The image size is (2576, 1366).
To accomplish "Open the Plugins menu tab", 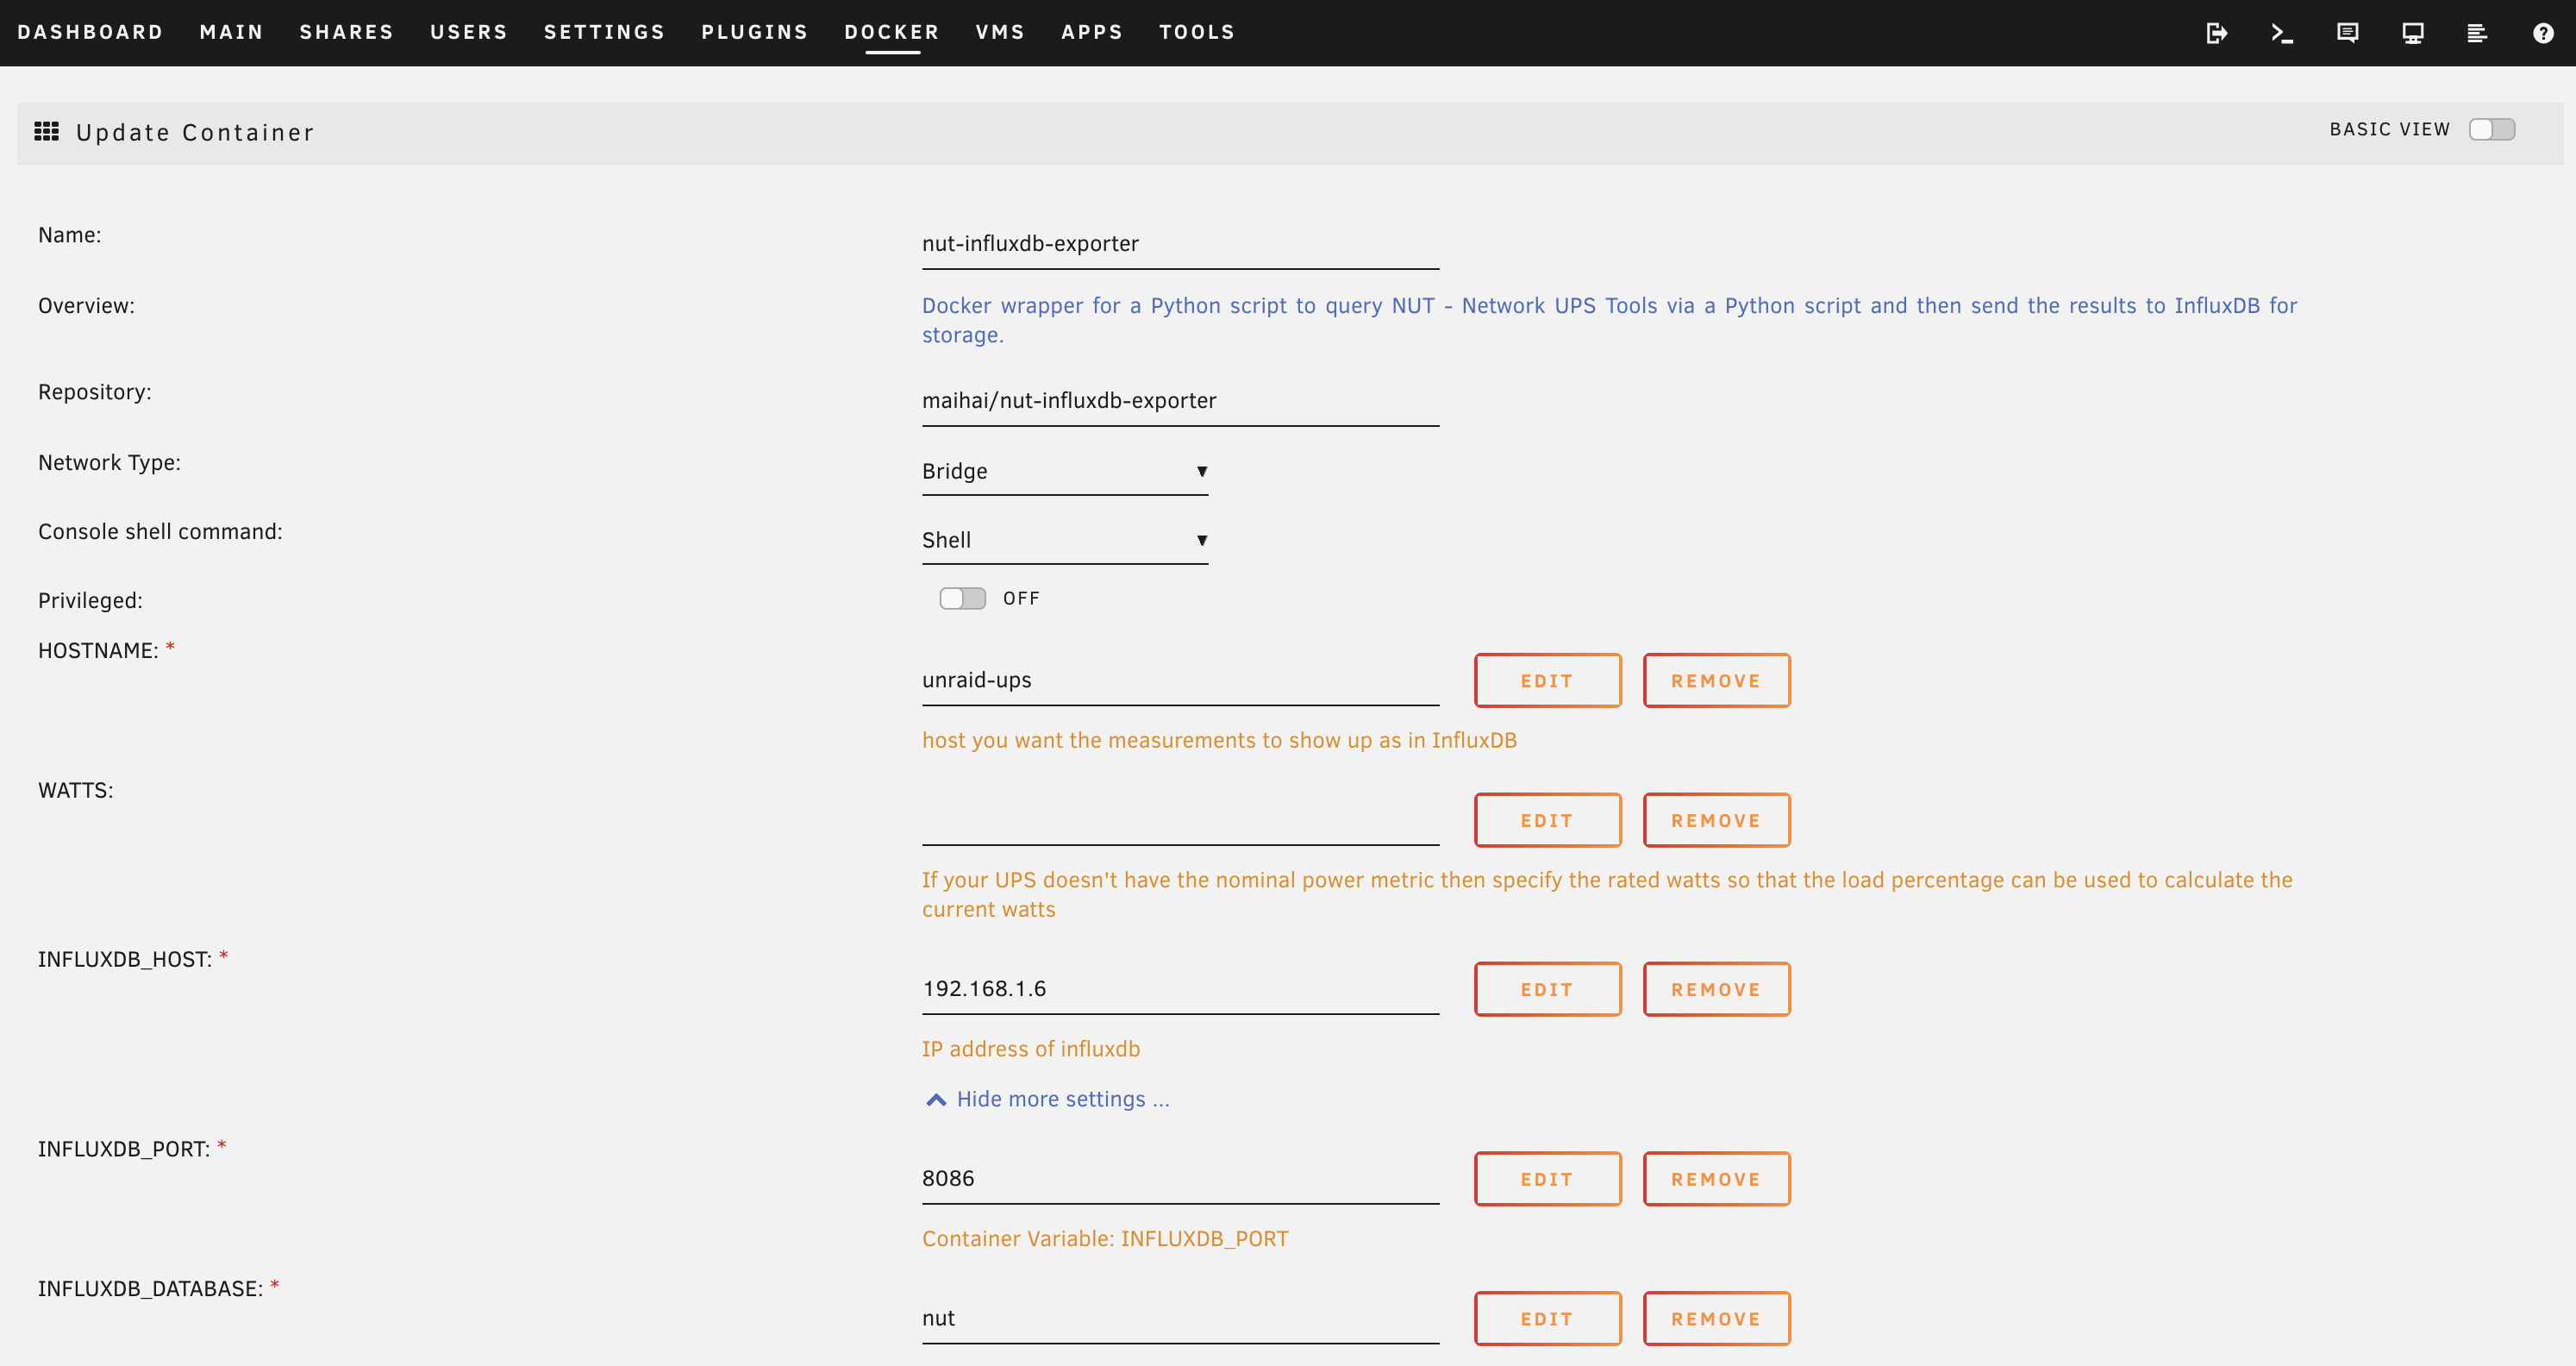I will coord(754,32).
